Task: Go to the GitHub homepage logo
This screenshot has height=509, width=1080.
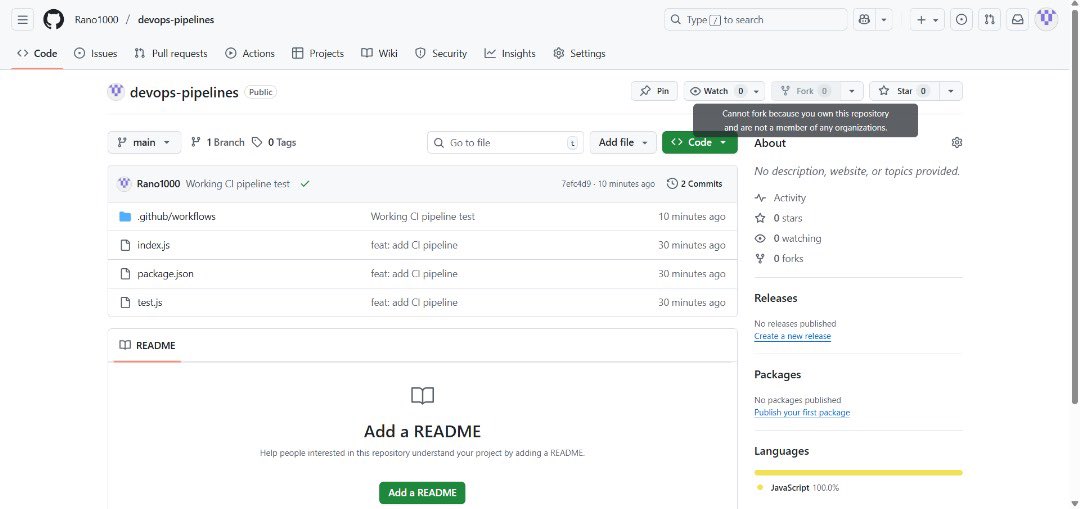Action: tap(54, 20)
